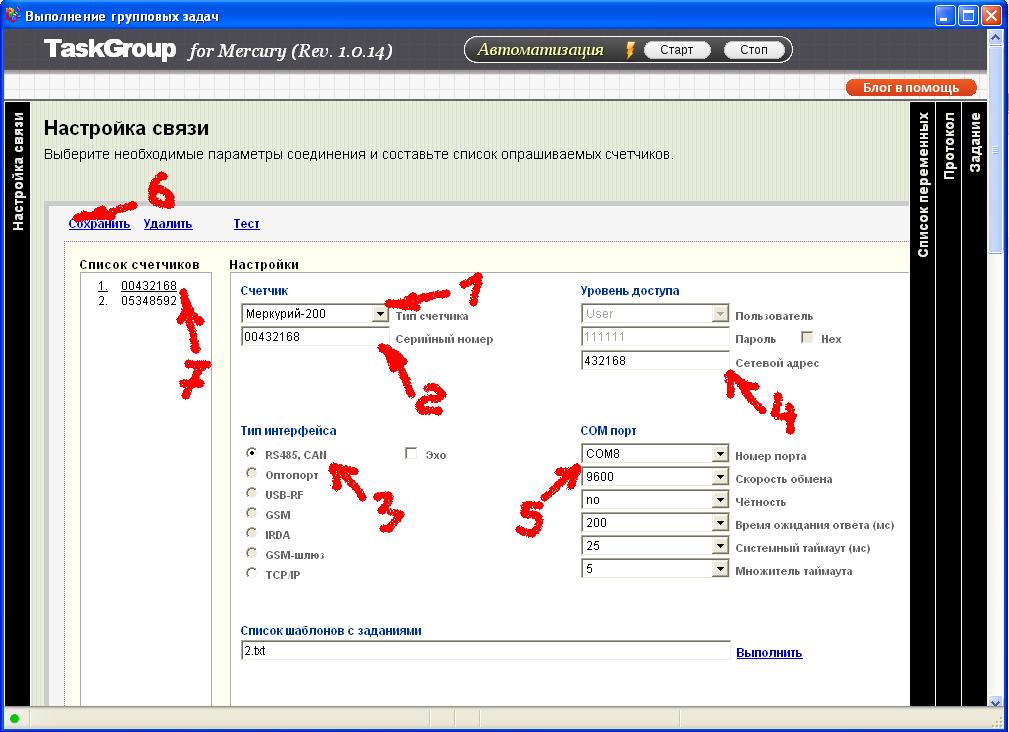The image size is (1009, 732).
Task: Click the Список шаблонов с заданиями field
Action: click(x=486, y=650)
